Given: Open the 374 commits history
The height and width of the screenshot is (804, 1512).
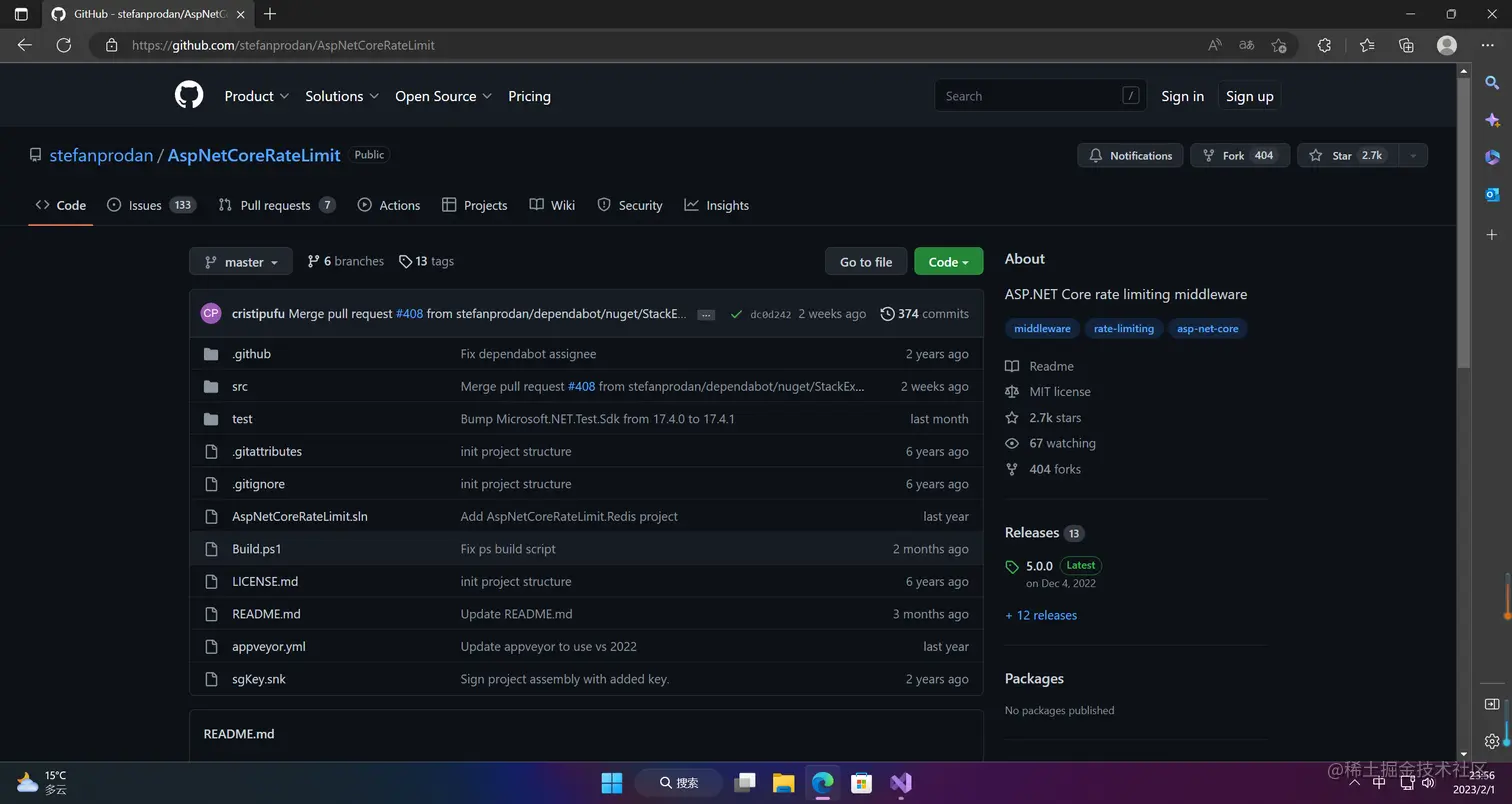Looking at the screenshot, I should coord(924,313).
